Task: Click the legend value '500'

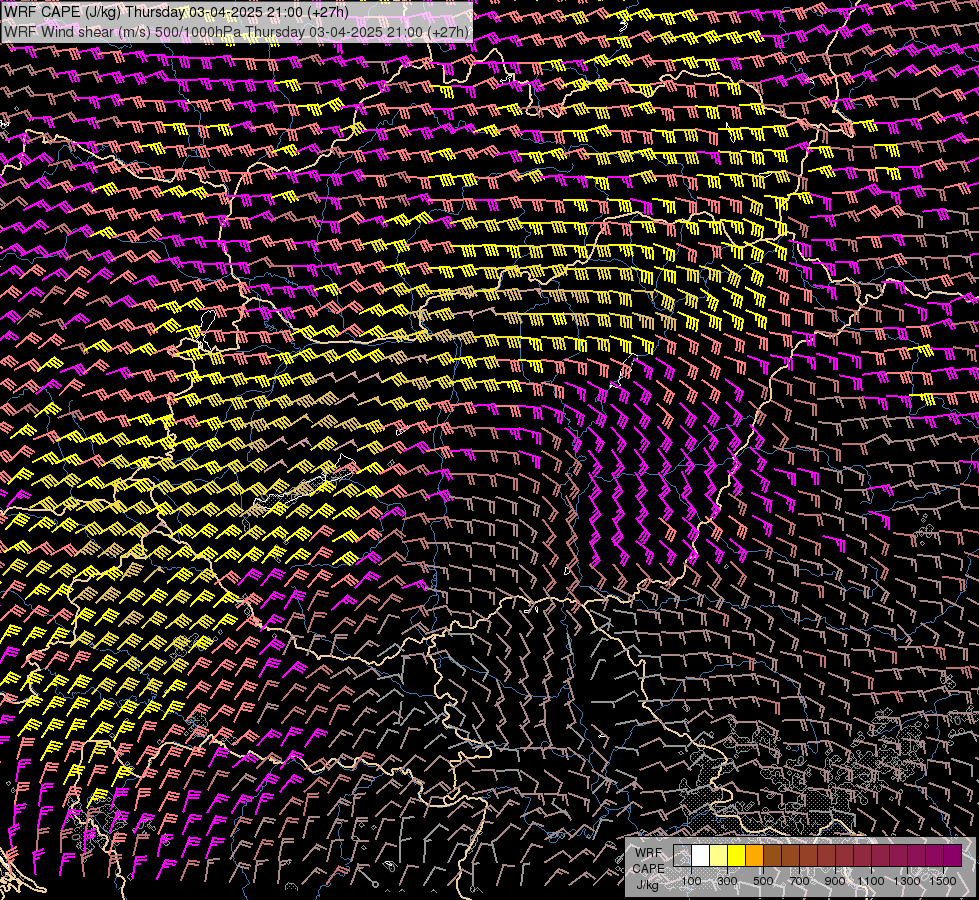Action: 763,881
